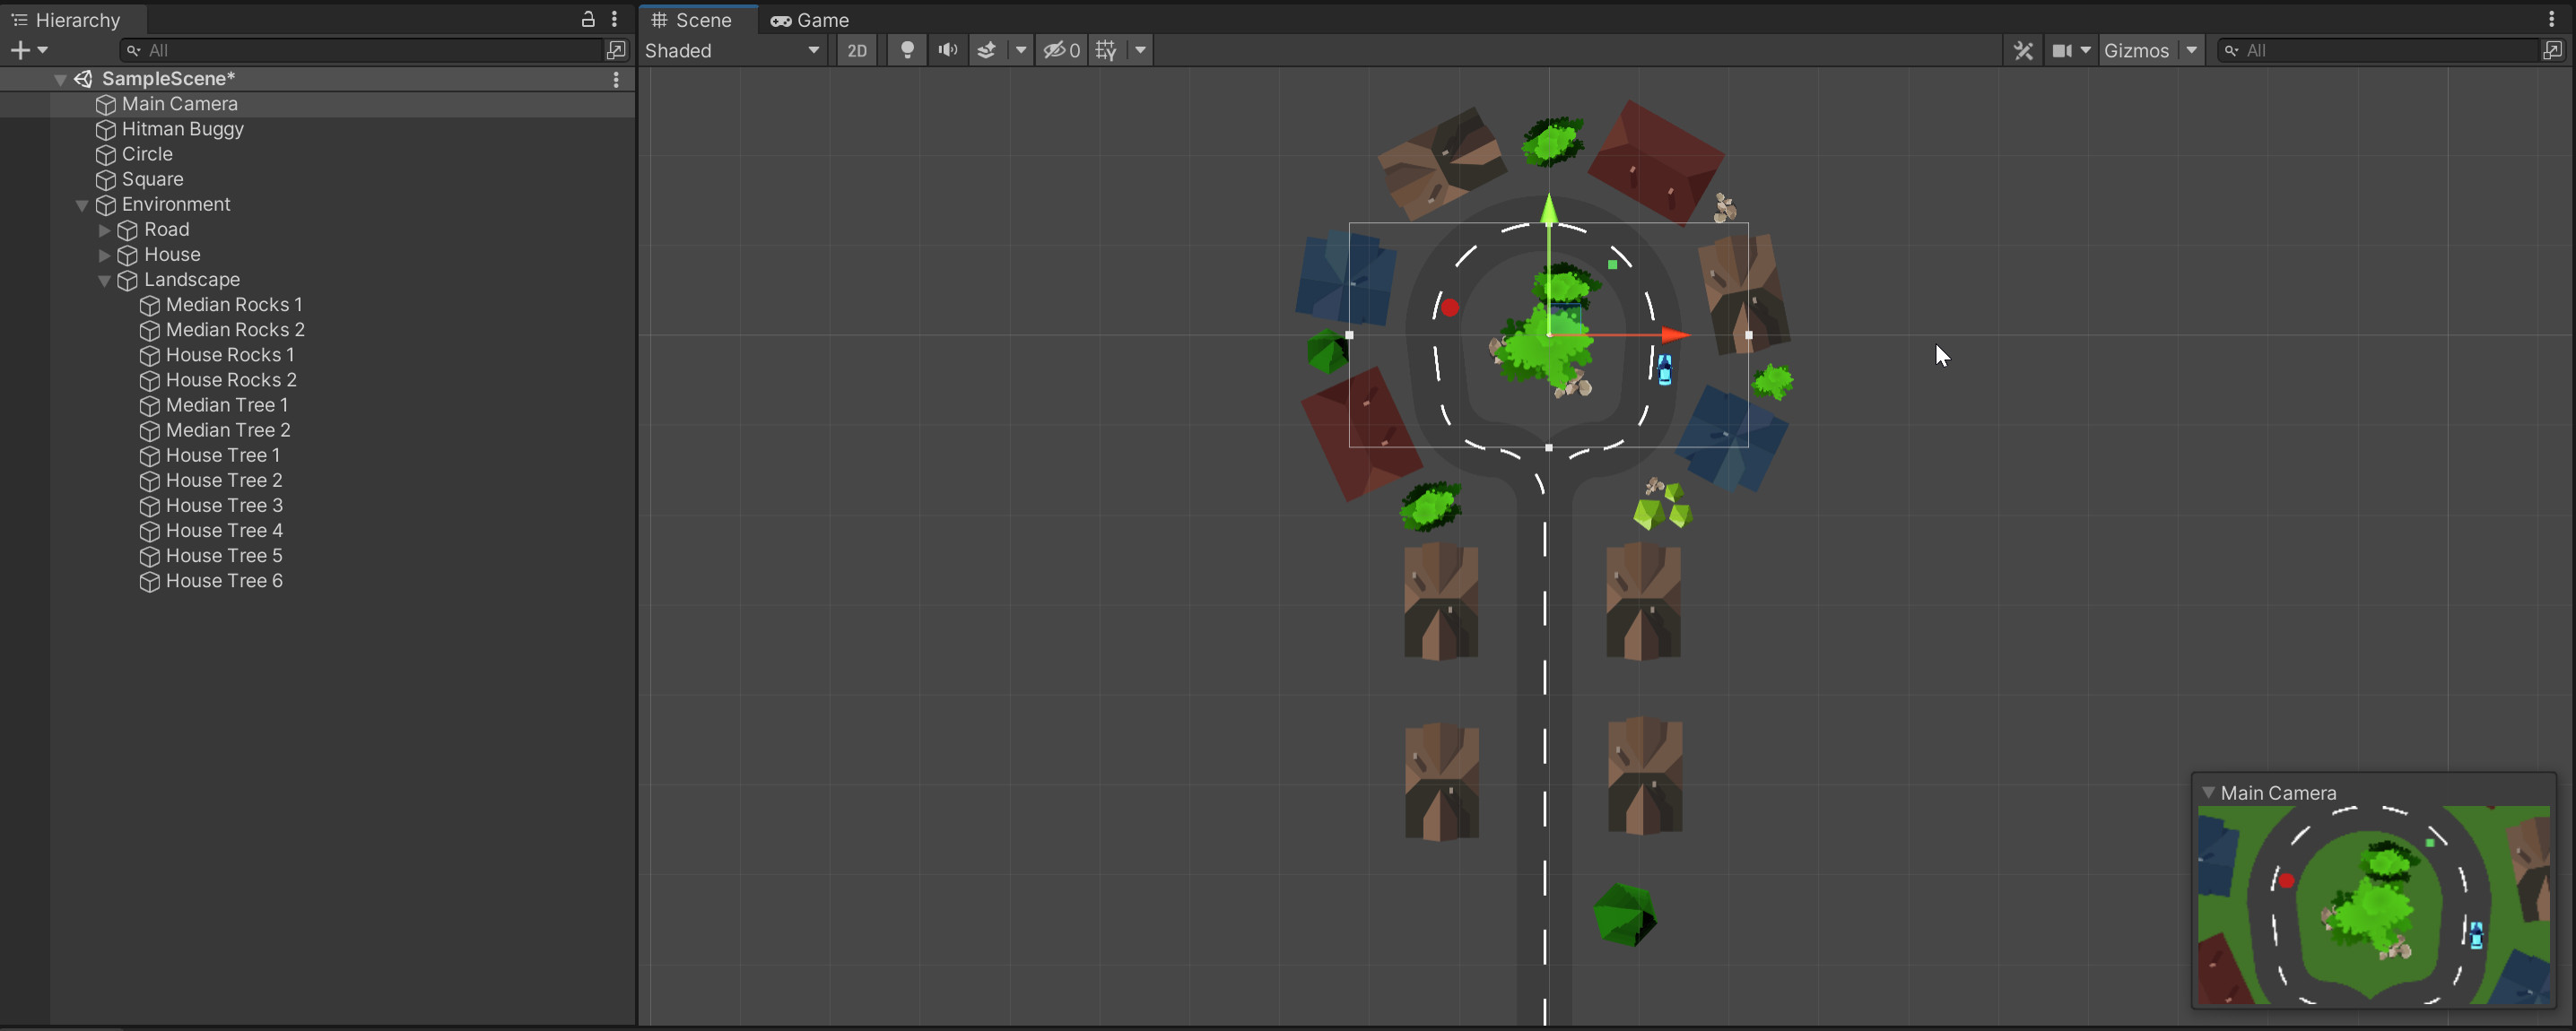Collapse the SampleScene root
The height and width of the screenshot is (1031, 2576).
pyautogui.click(x=60, y=79)
